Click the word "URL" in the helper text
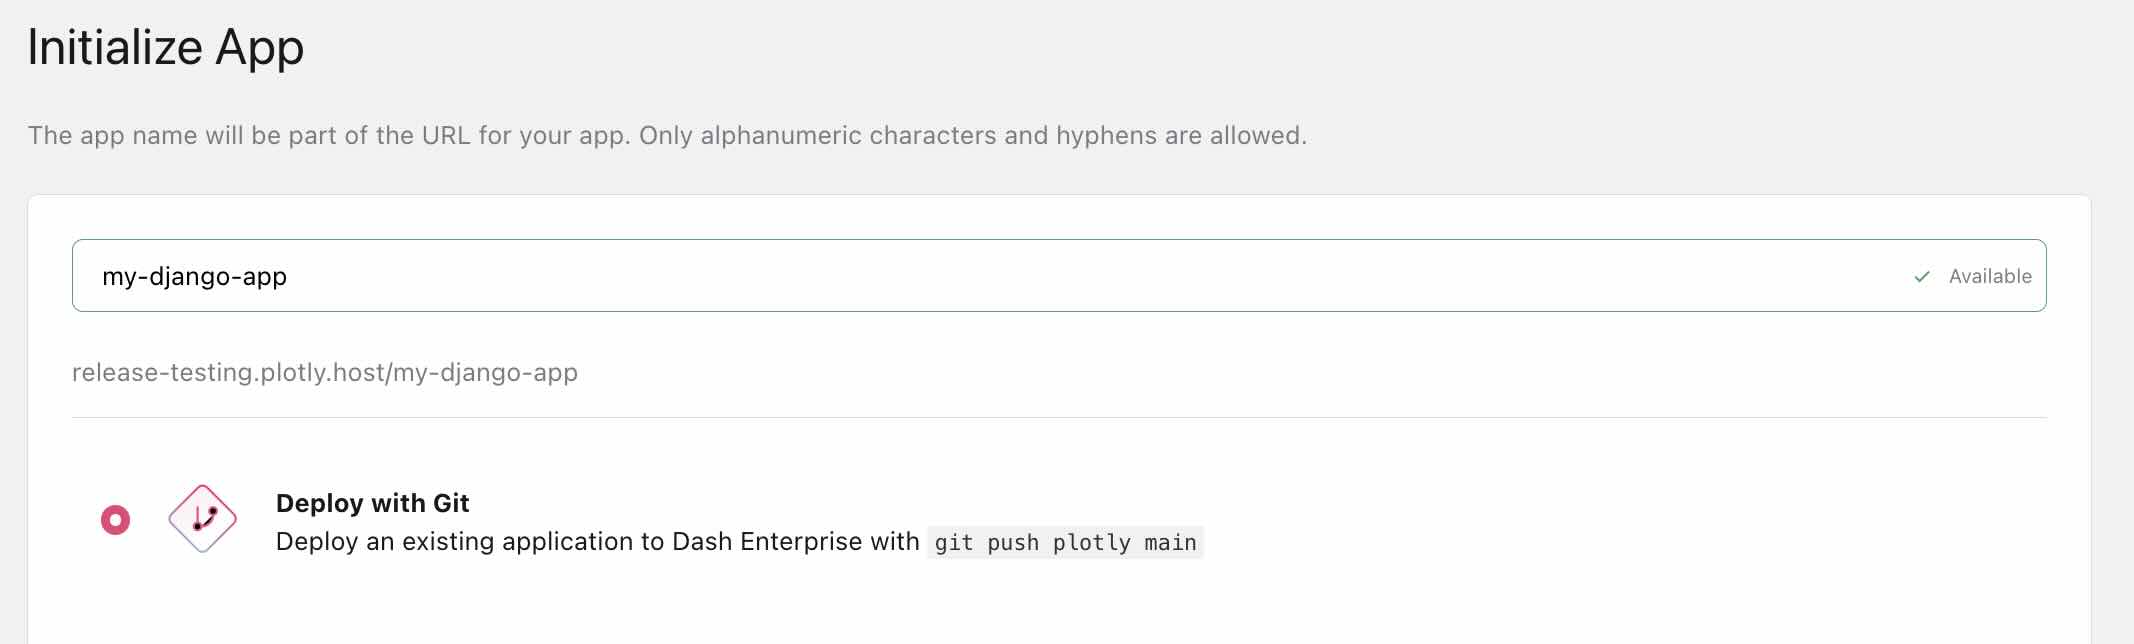This screenshot has width=2134, height=644. 446,136
